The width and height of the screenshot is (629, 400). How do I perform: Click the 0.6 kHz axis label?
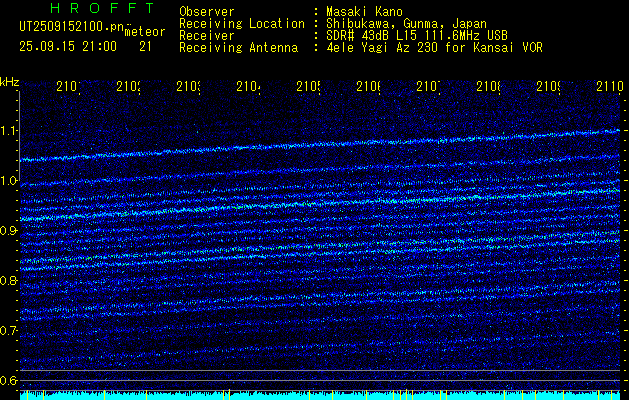point(8,381)
